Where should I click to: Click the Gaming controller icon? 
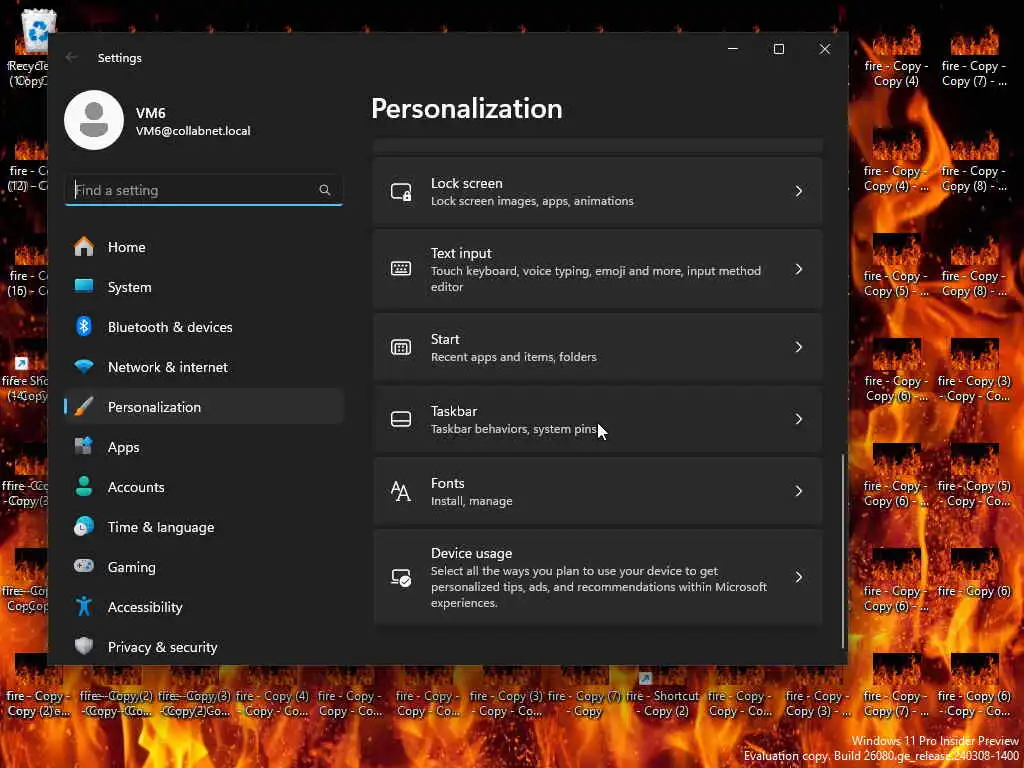84,566
